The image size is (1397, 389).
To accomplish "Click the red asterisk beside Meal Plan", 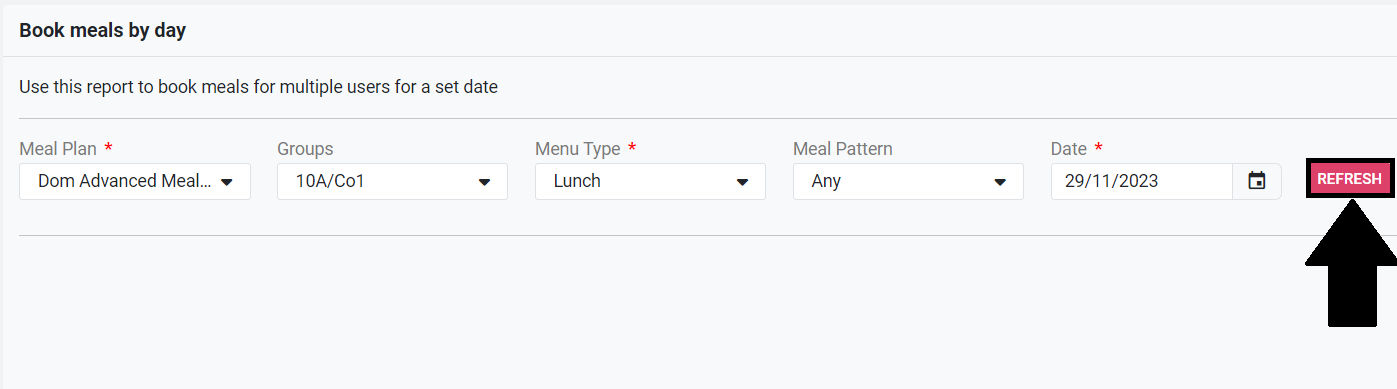I will point(108,147).
